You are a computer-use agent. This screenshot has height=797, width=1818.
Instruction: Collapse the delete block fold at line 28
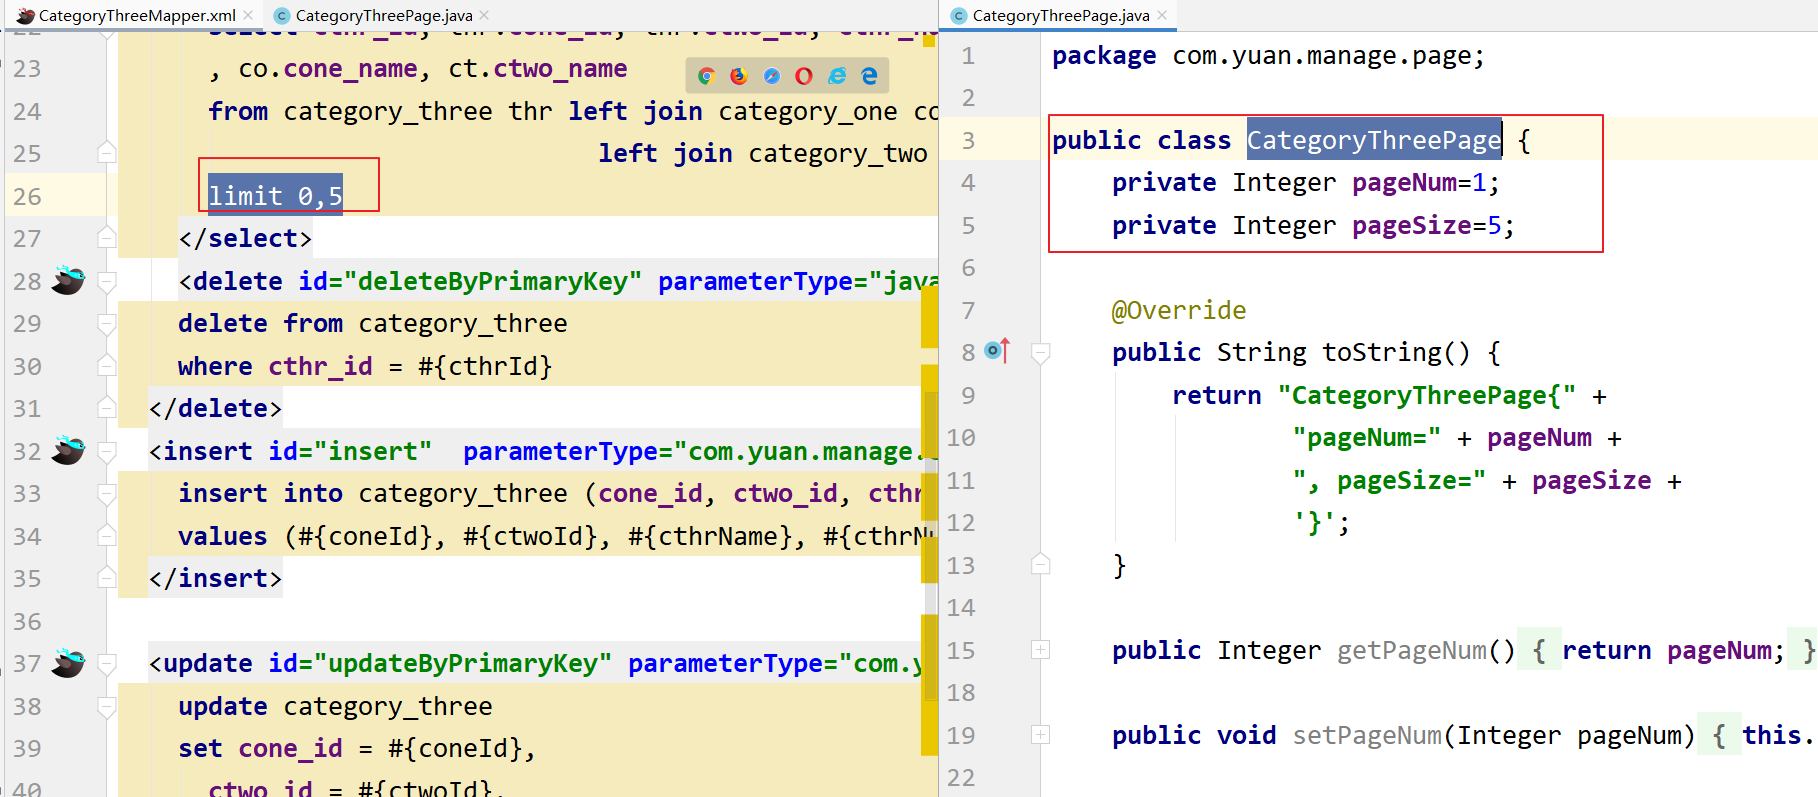[107, 281]
